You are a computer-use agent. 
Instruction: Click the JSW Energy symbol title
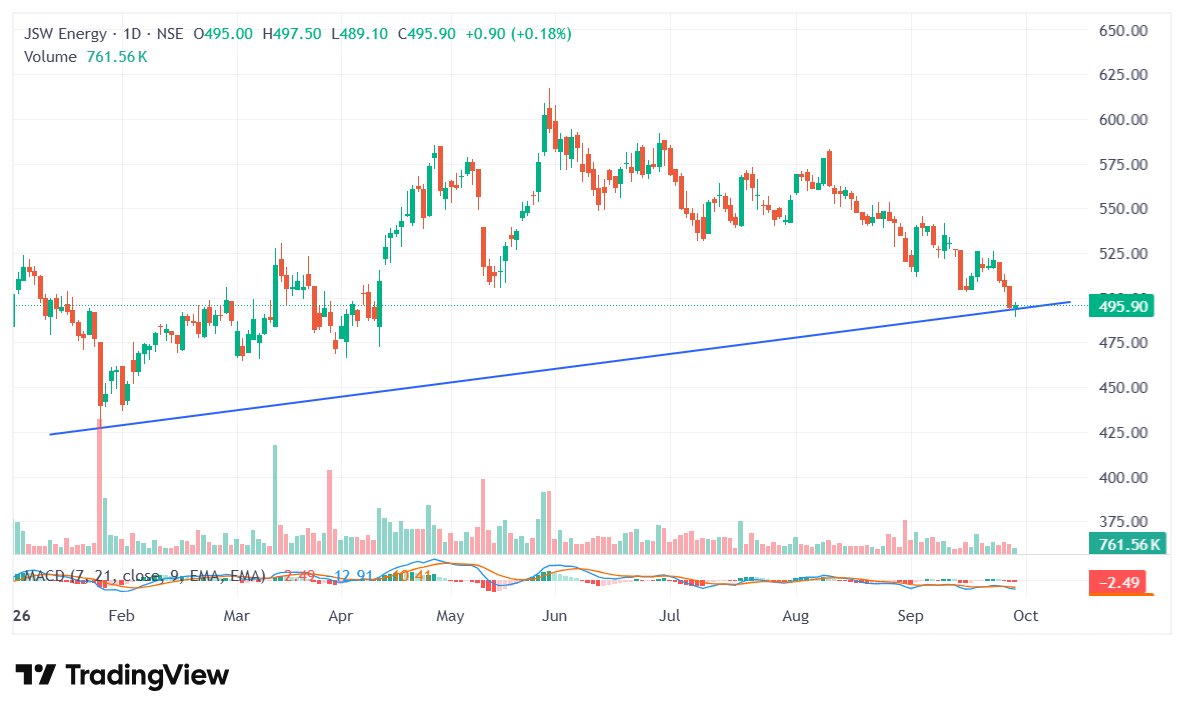point(65,34)
